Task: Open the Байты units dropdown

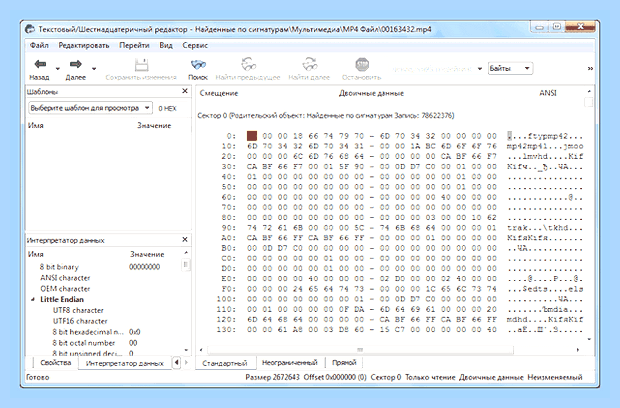Action: tap(510, 68)
